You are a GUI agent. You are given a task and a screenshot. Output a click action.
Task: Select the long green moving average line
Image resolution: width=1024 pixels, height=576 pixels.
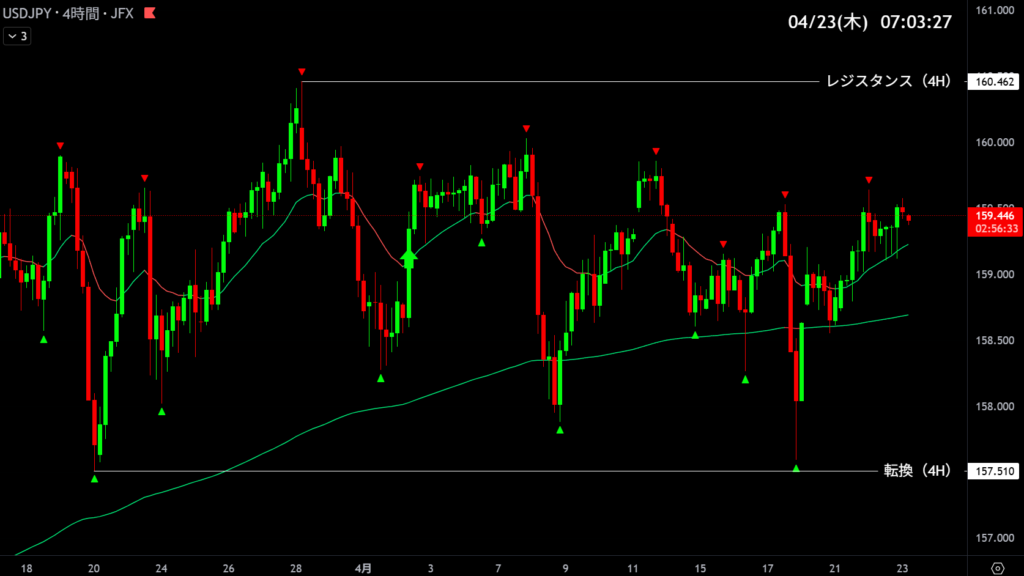coord(400,405)
